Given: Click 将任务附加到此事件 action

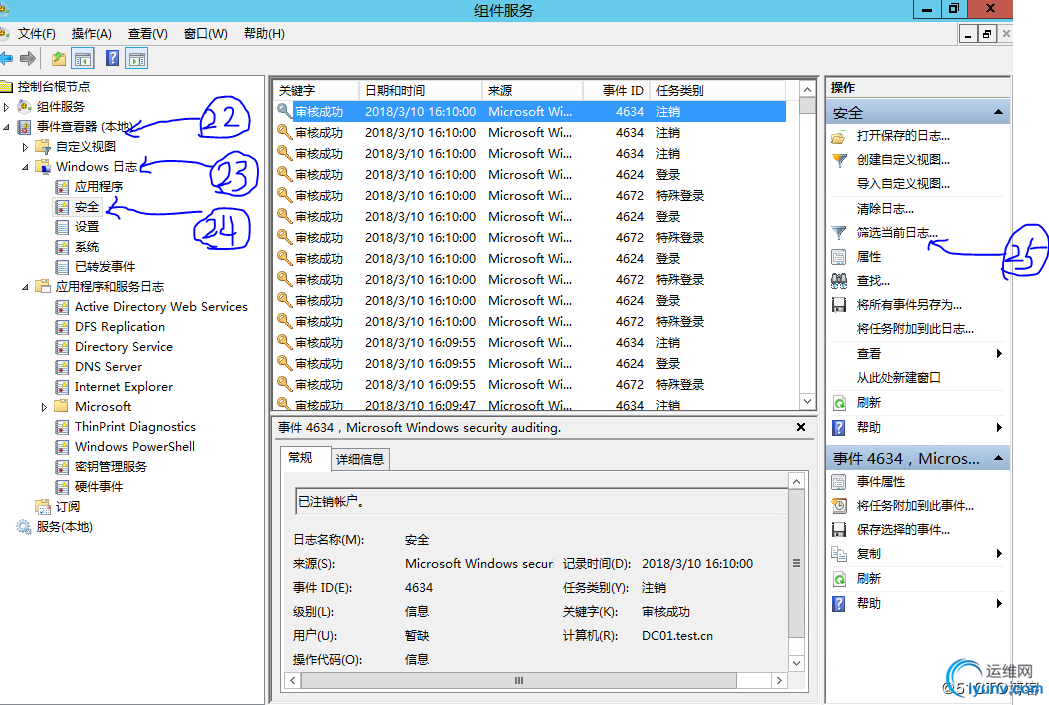Looking at the screenshot, I should 915,506.
